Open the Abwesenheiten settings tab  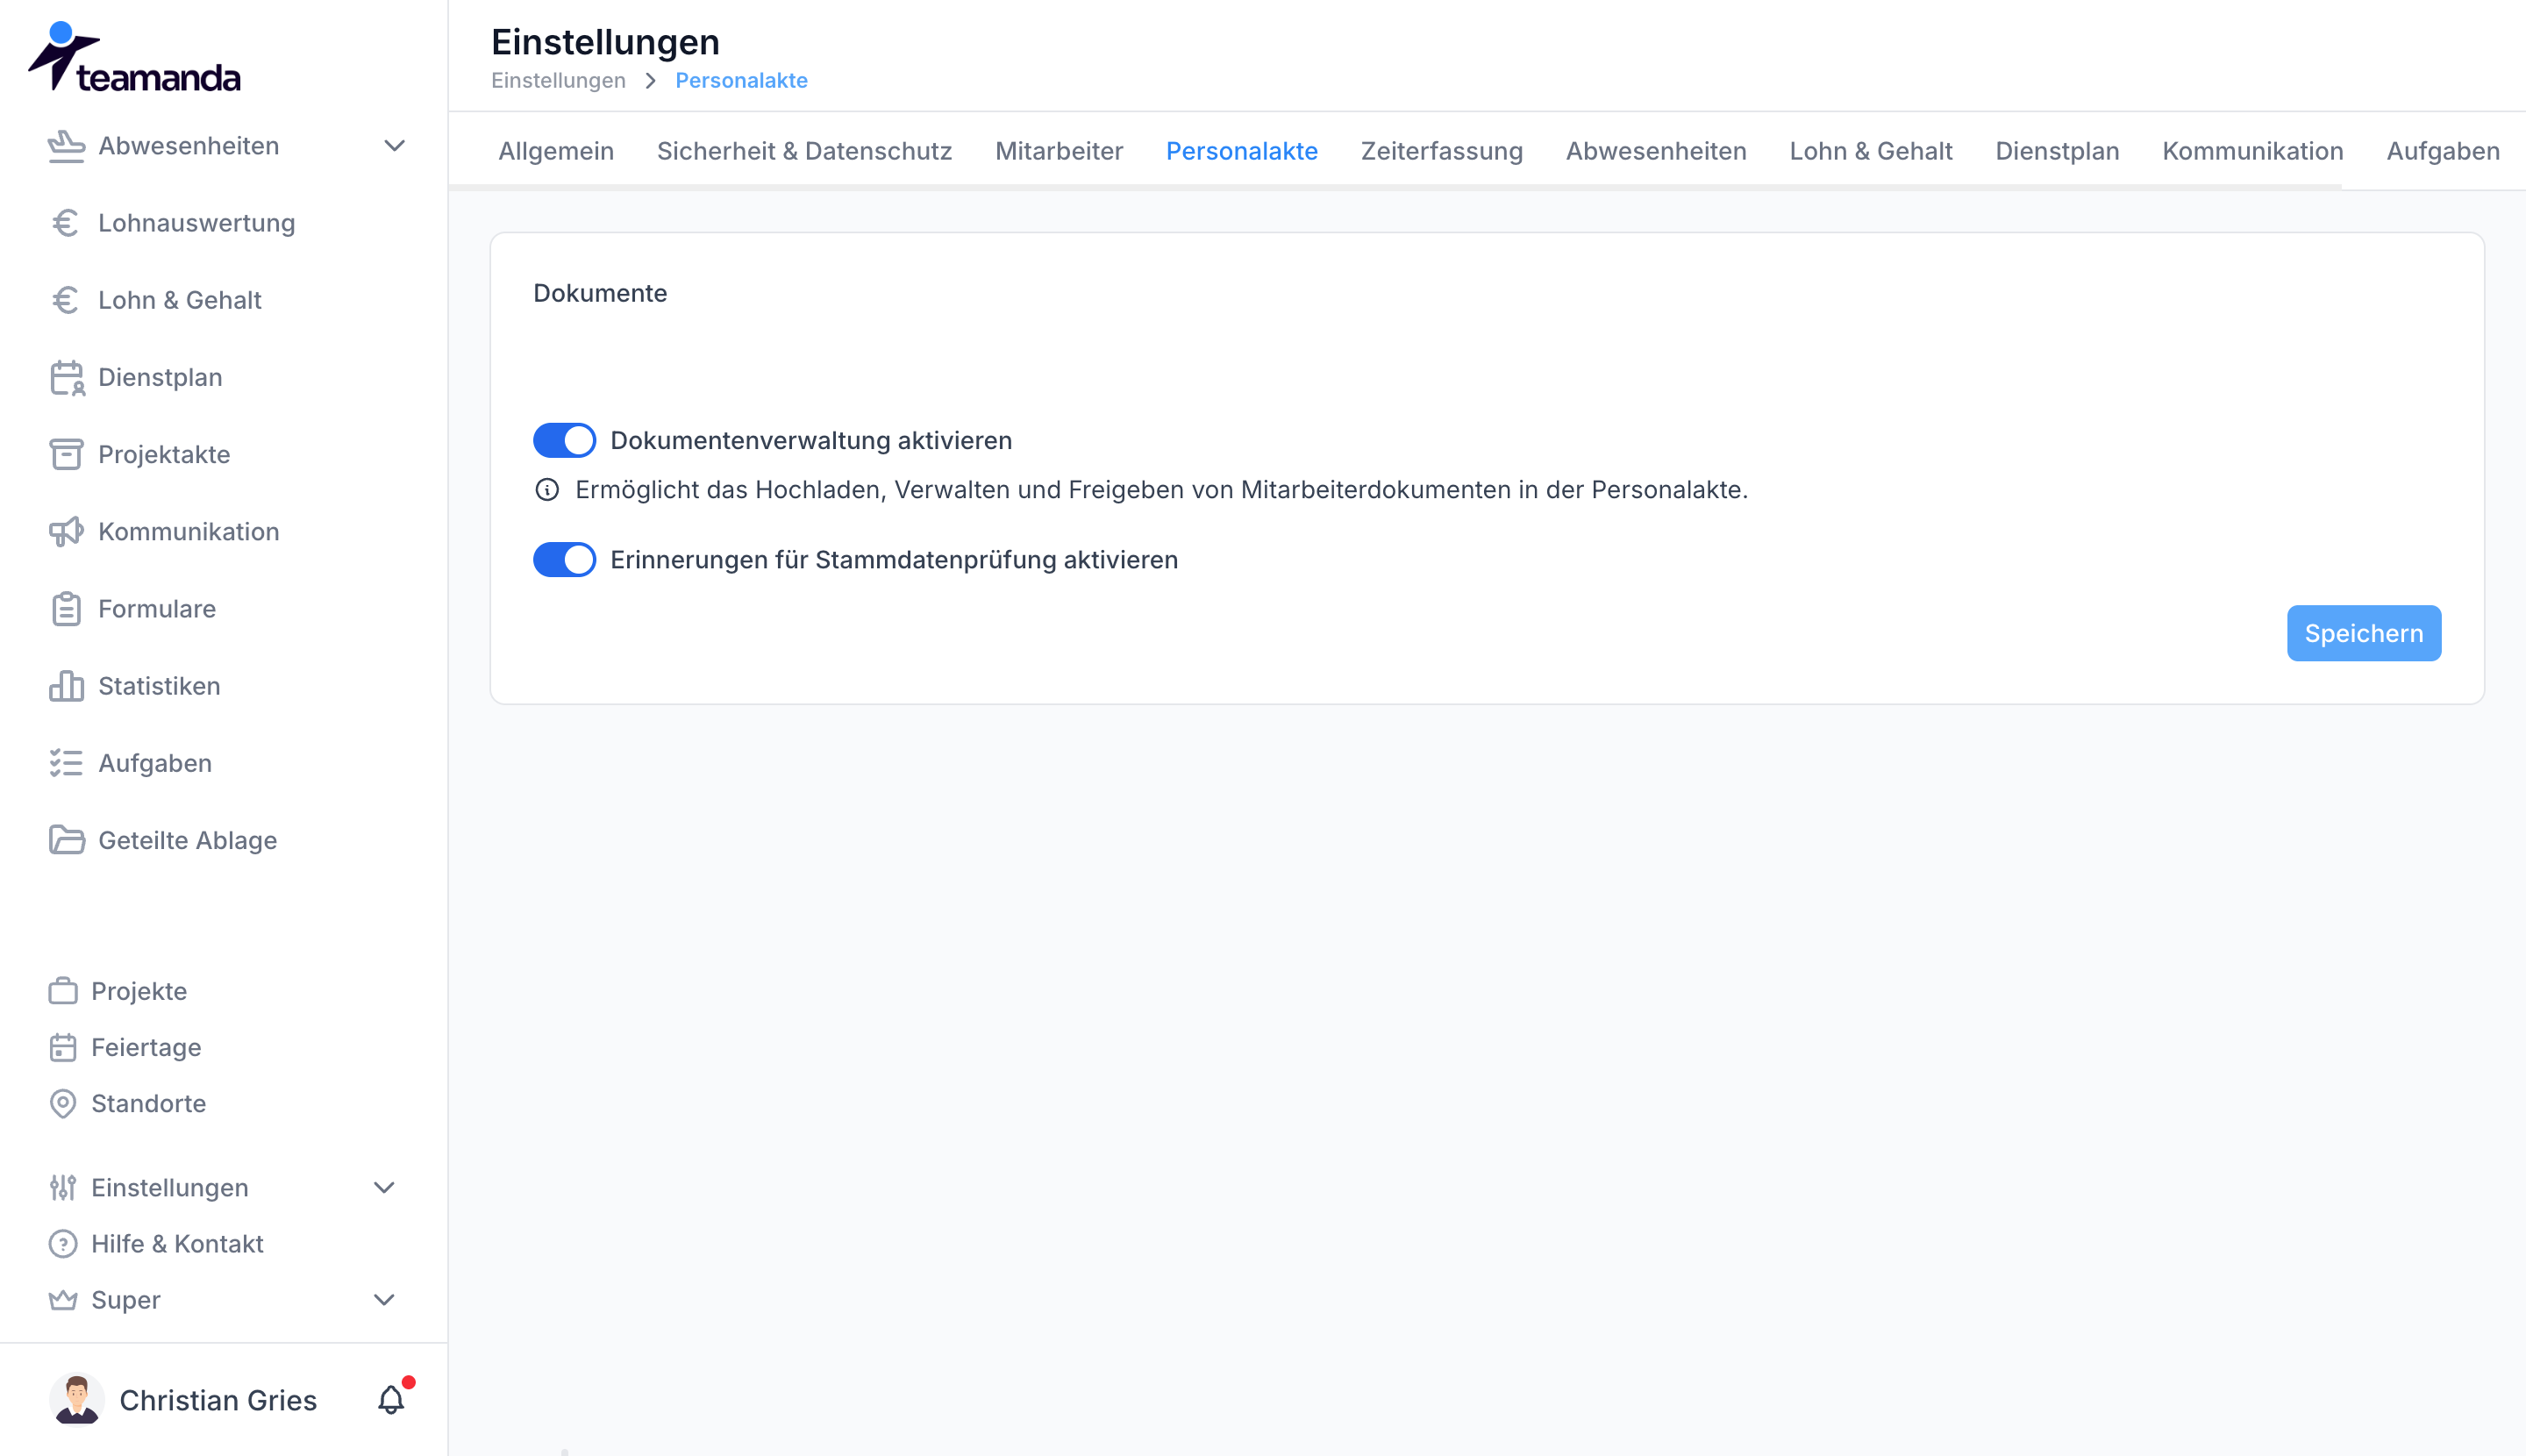[1656, 151]
